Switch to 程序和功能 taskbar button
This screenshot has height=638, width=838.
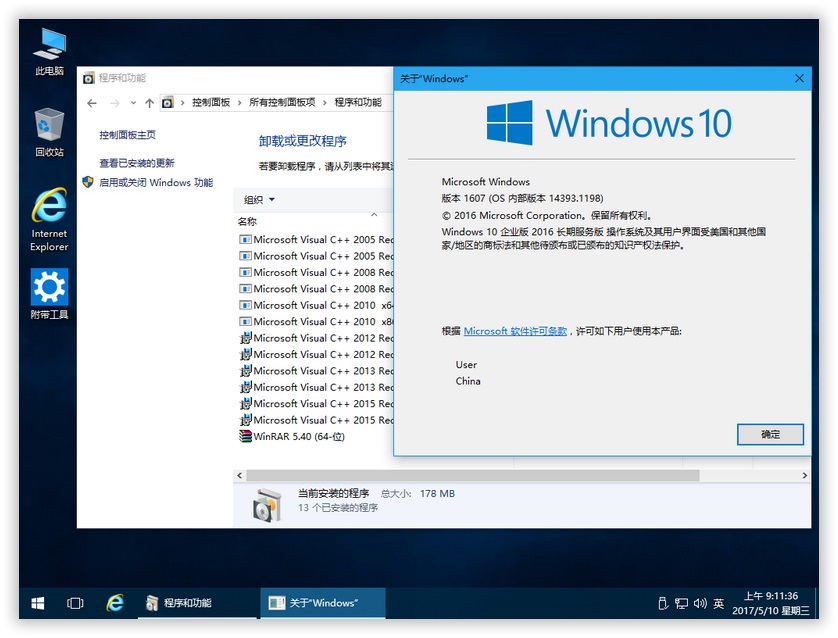pos(198,603)
